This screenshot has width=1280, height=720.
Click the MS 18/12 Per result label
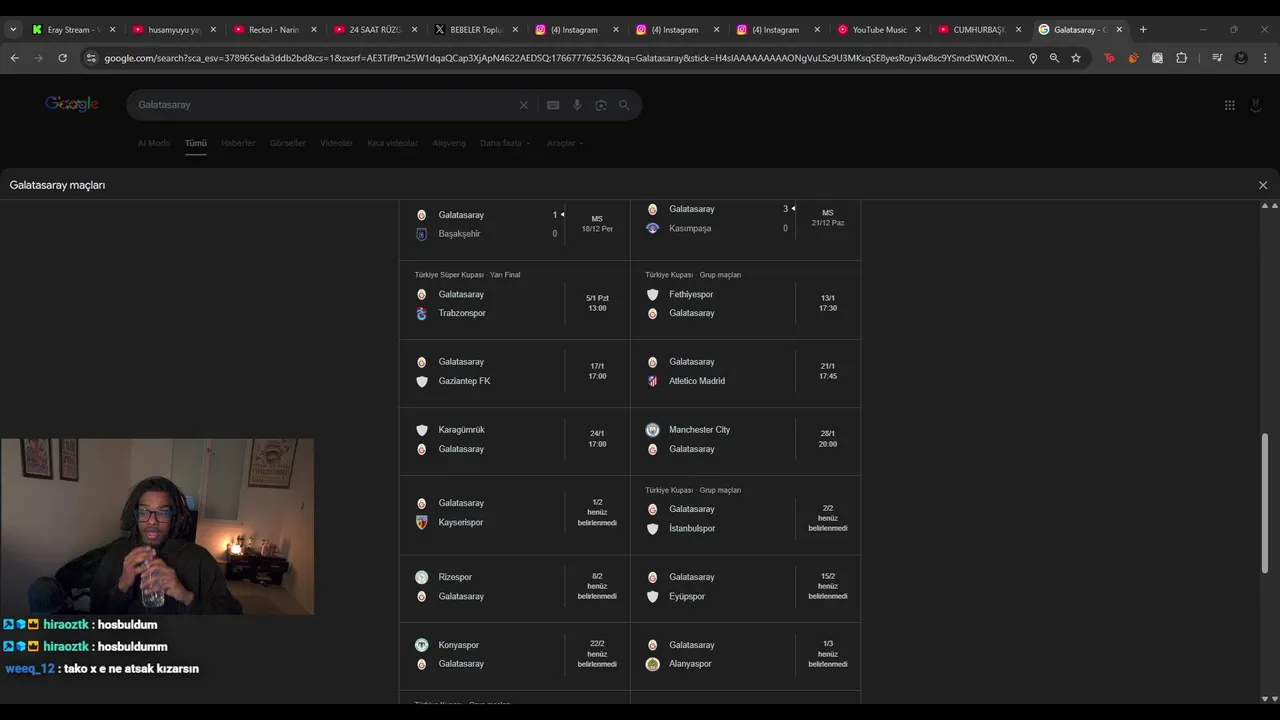click(x=597, y=224)
